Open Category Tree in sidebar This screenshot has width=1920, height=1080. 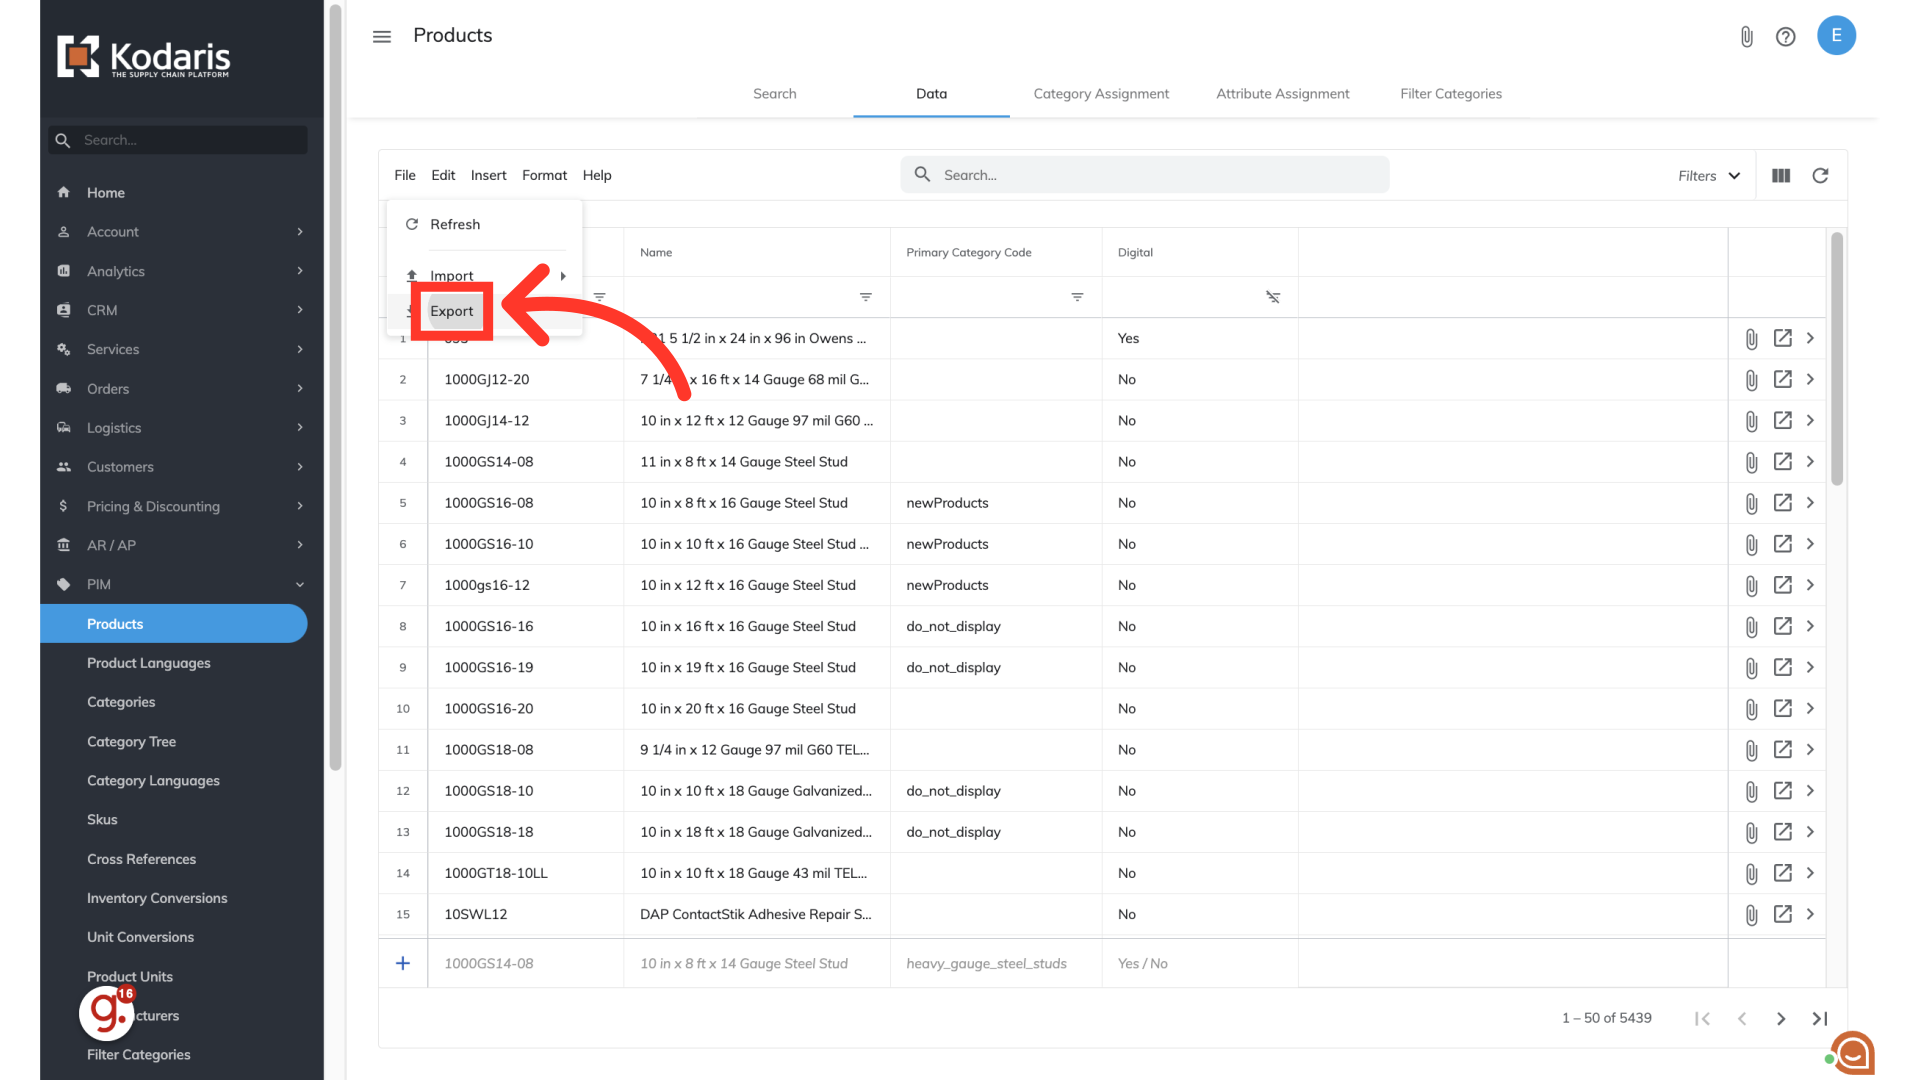(131, 742)
